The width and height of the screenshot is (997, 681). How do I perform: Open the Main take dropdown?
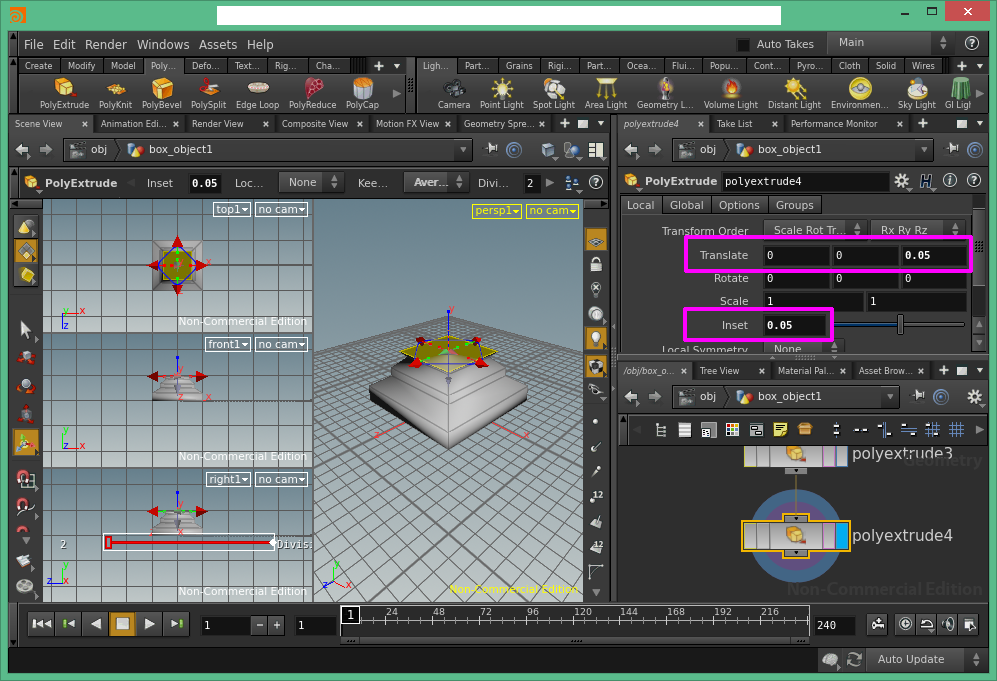click(890, 43)
